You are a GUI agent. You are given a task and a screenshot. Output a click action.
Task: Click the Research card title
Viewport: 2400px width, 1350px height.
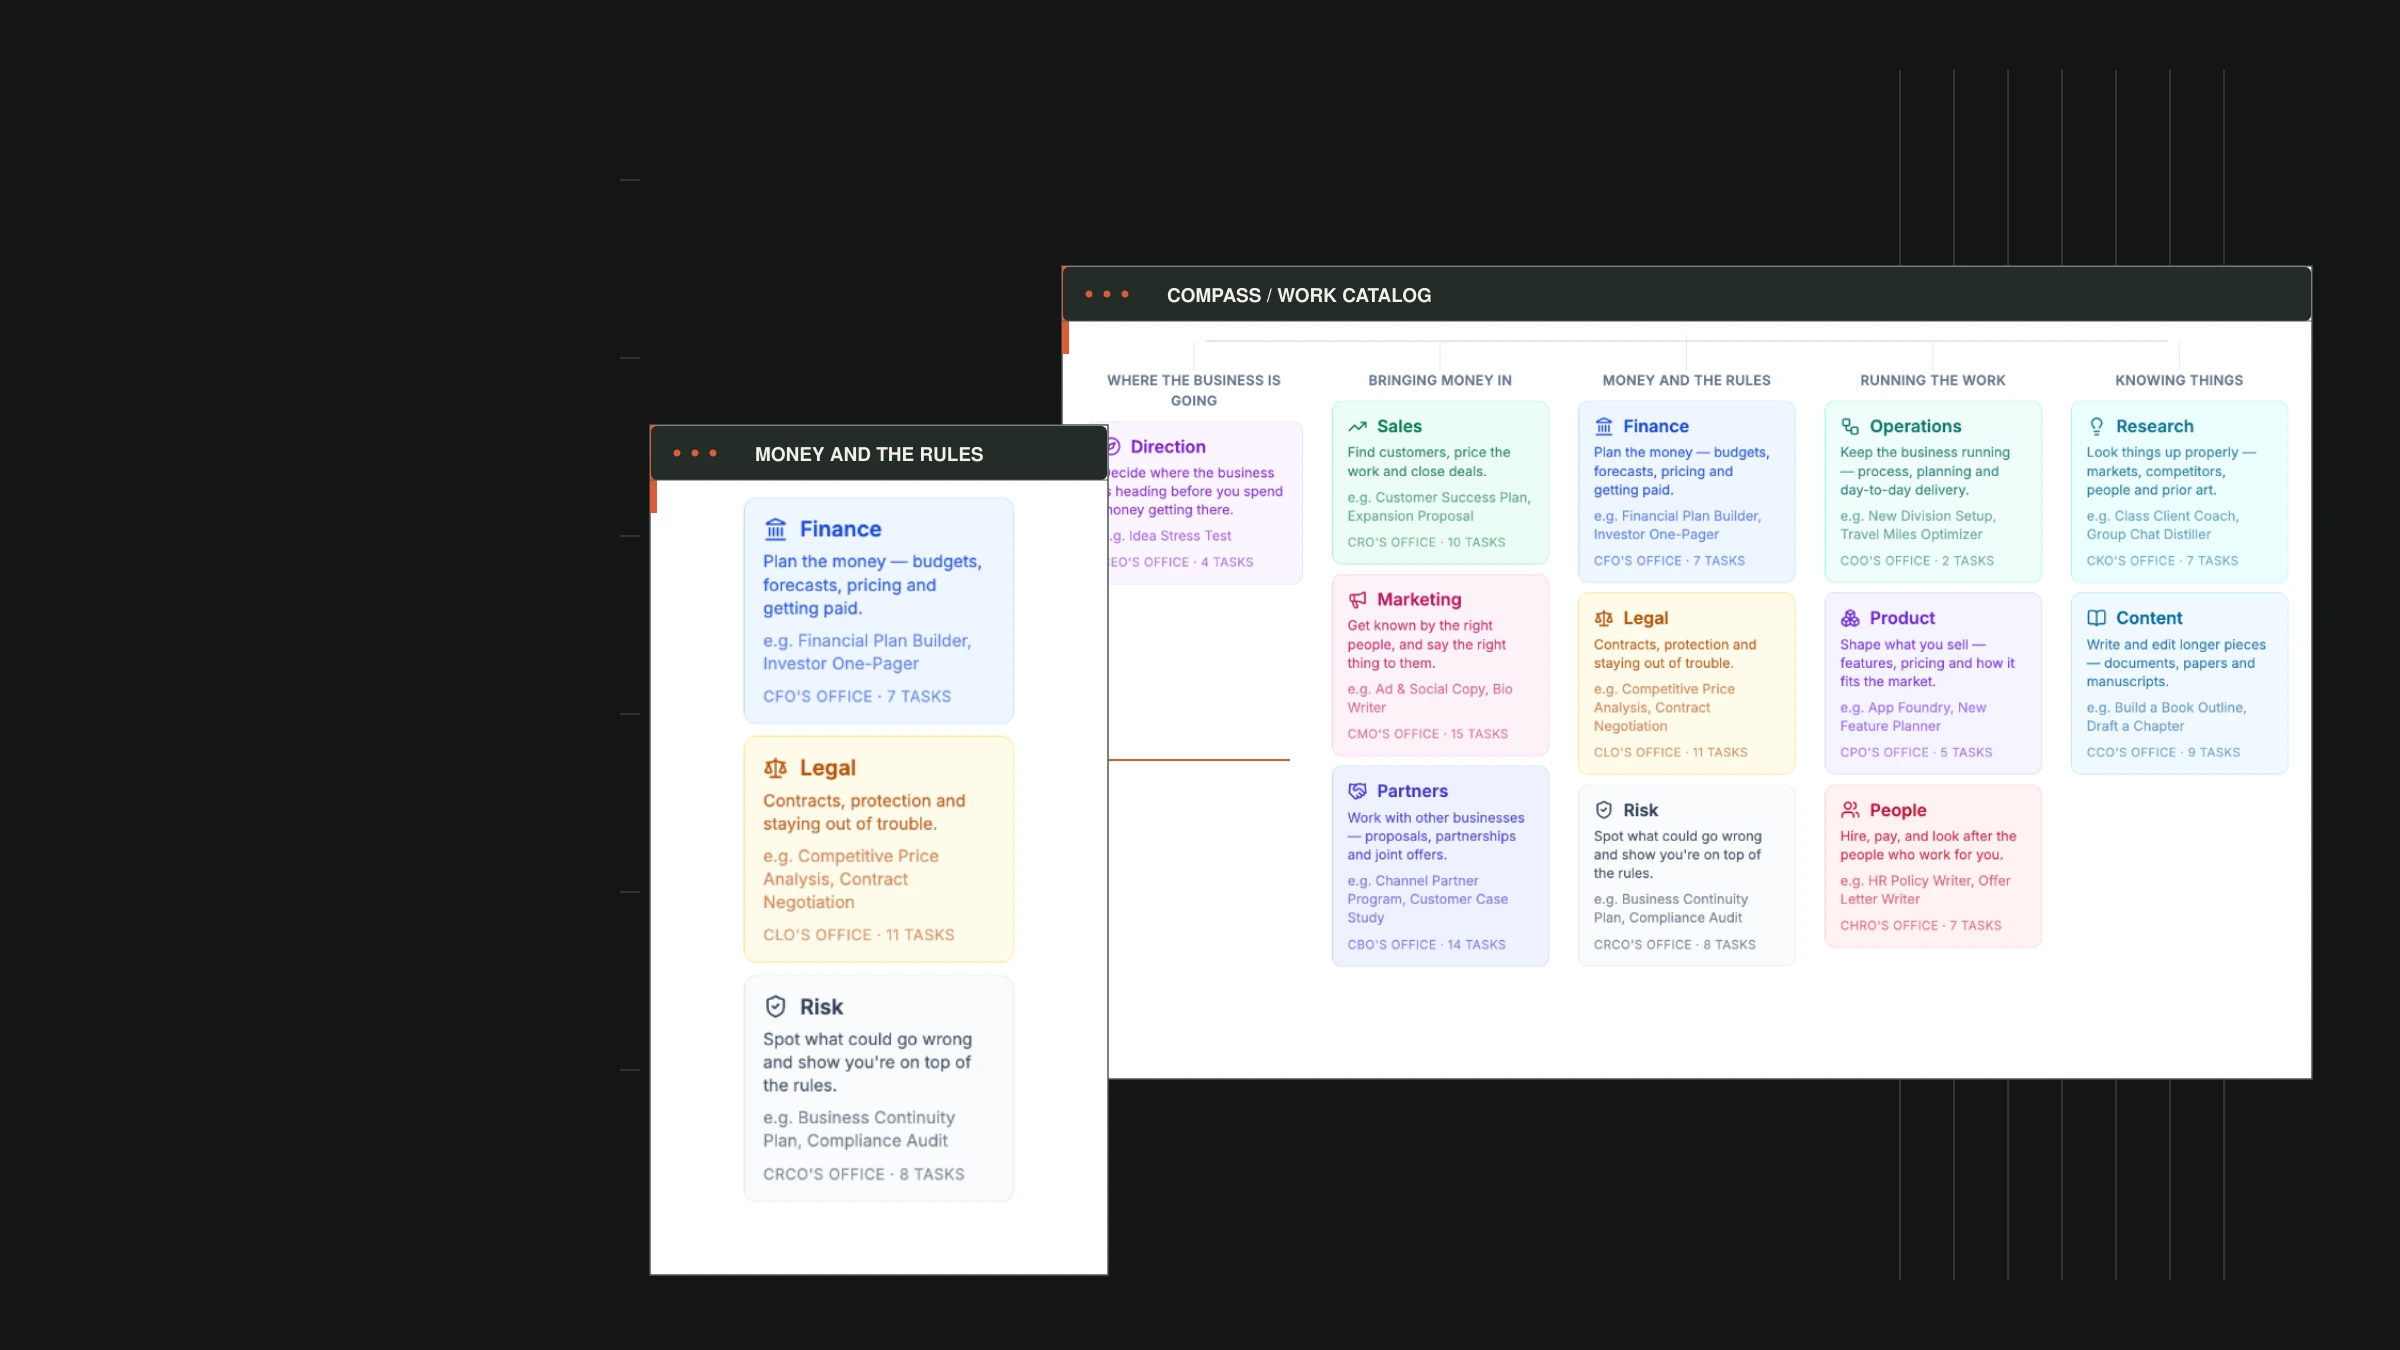pos(2154,427)
